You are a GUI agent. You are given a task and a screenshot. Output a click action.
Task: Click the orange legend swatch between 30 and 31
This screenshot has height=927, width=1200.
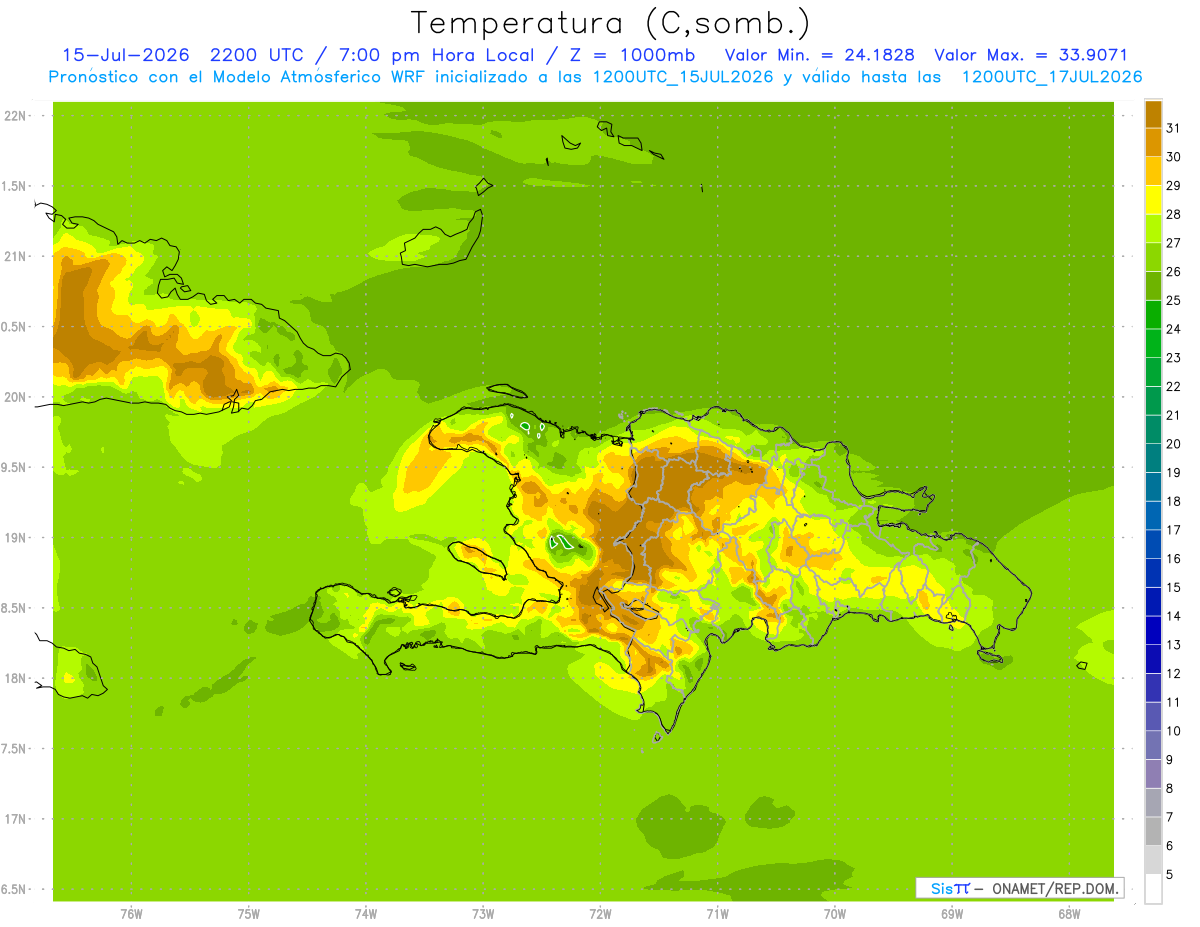1153,142
